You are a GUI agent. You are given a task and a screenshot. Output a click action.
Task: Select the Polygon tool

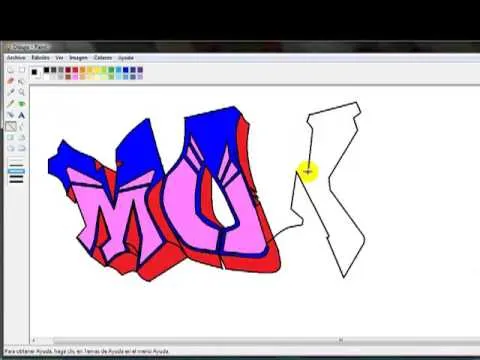[22, 137]
